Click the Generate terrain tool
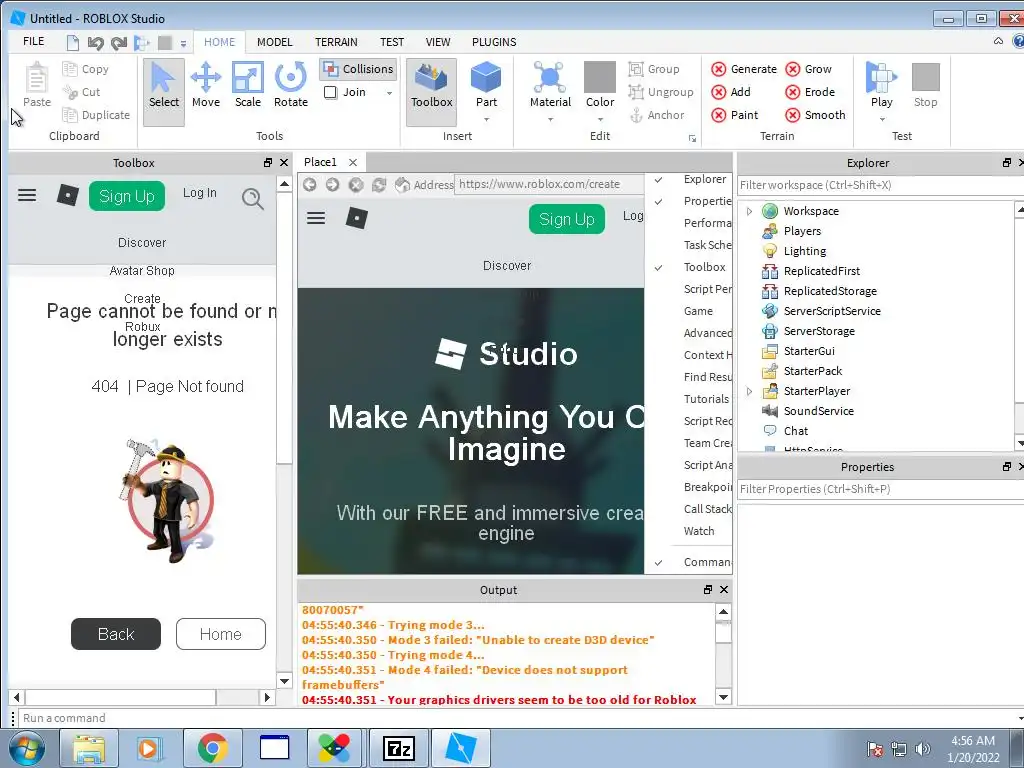The height and width of the screenshot is (768, 1024). tap(744, 69)
